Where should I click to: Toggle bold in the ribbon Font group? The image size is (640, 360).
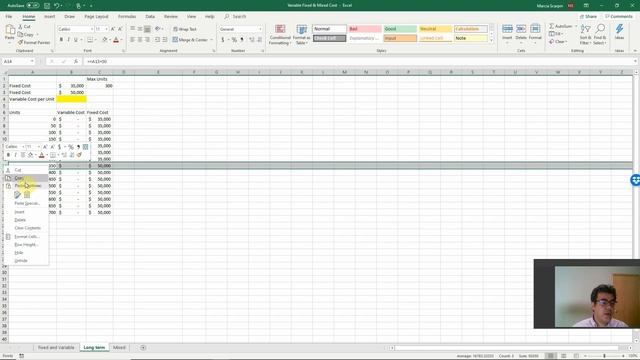coord(61,40)
